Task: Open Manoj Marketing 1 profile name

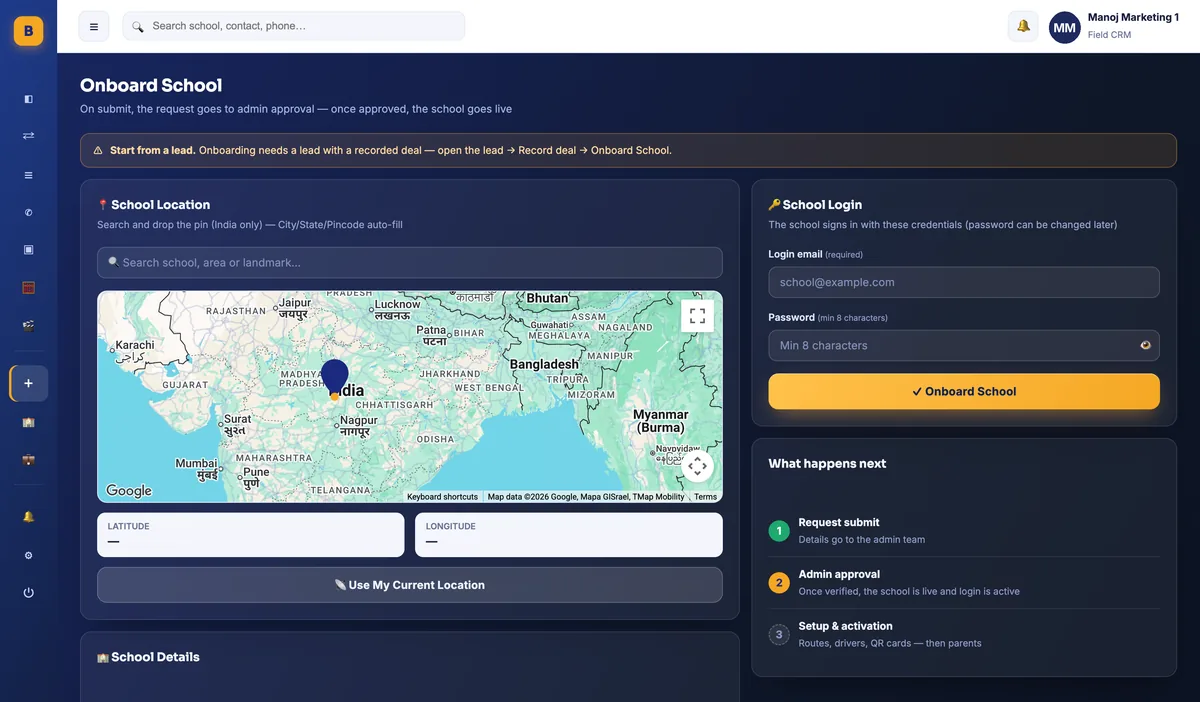Action: (x=1133, y=17)
